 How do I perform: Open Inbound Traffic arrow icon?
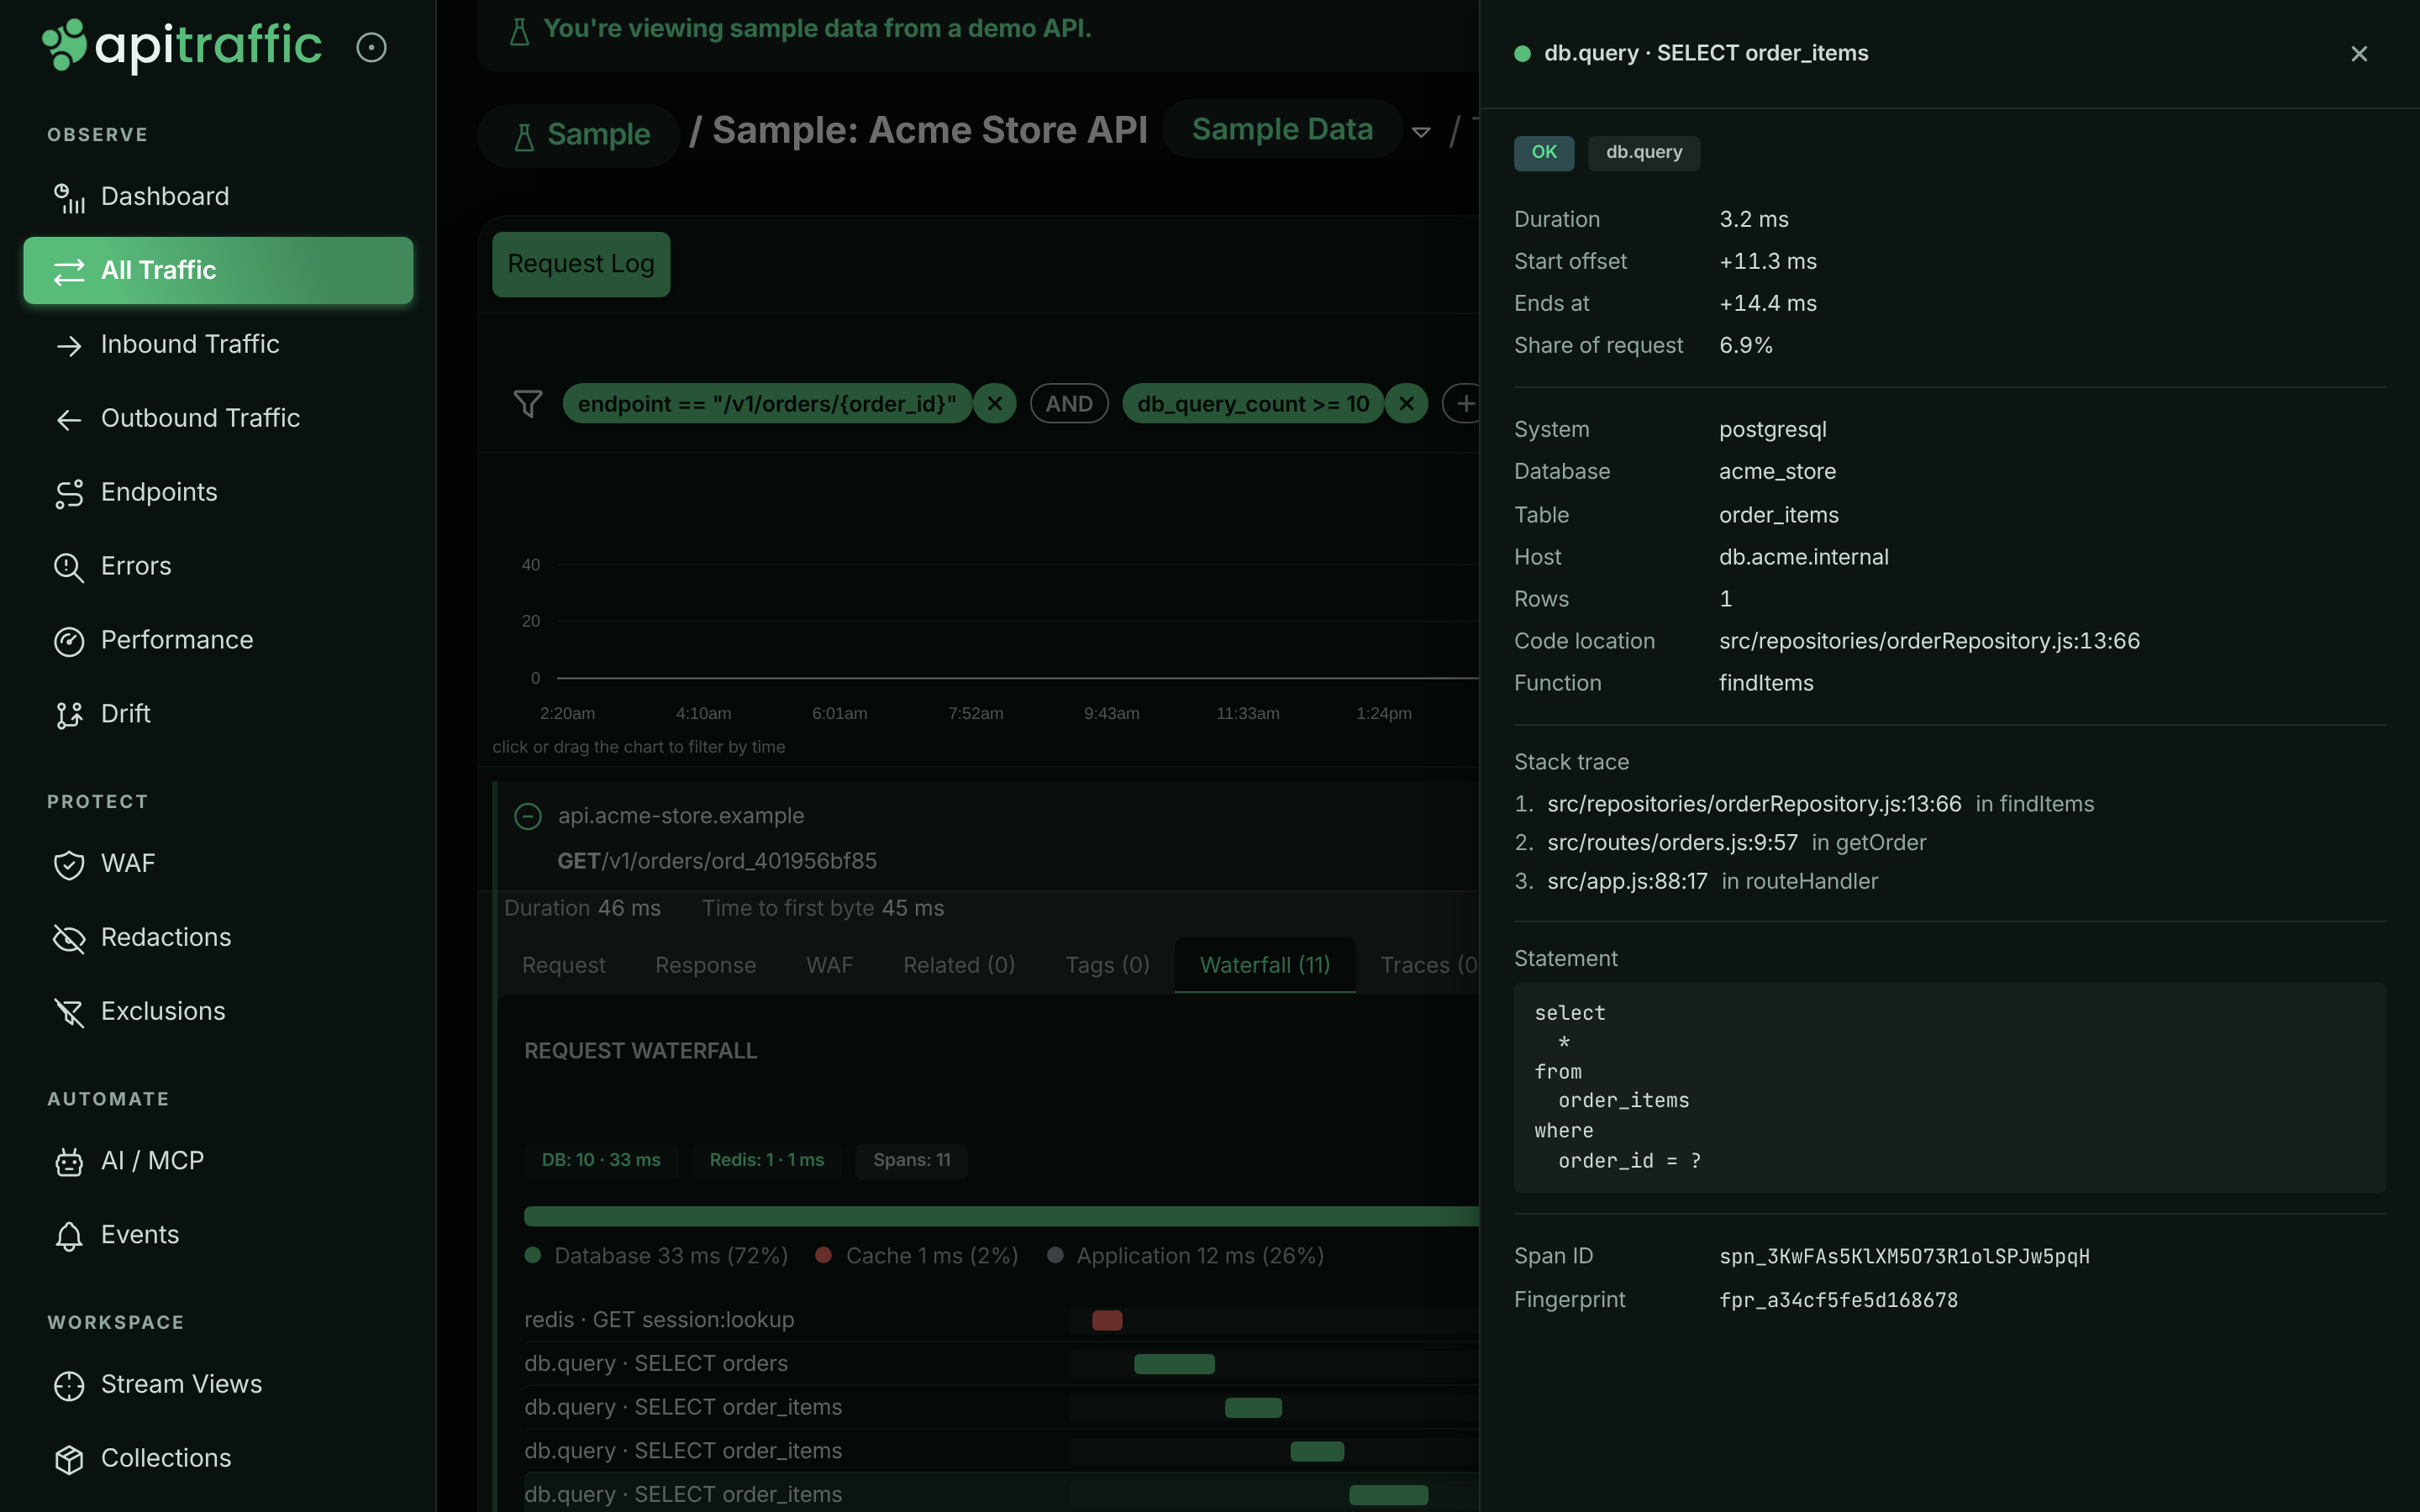point(69,346)
